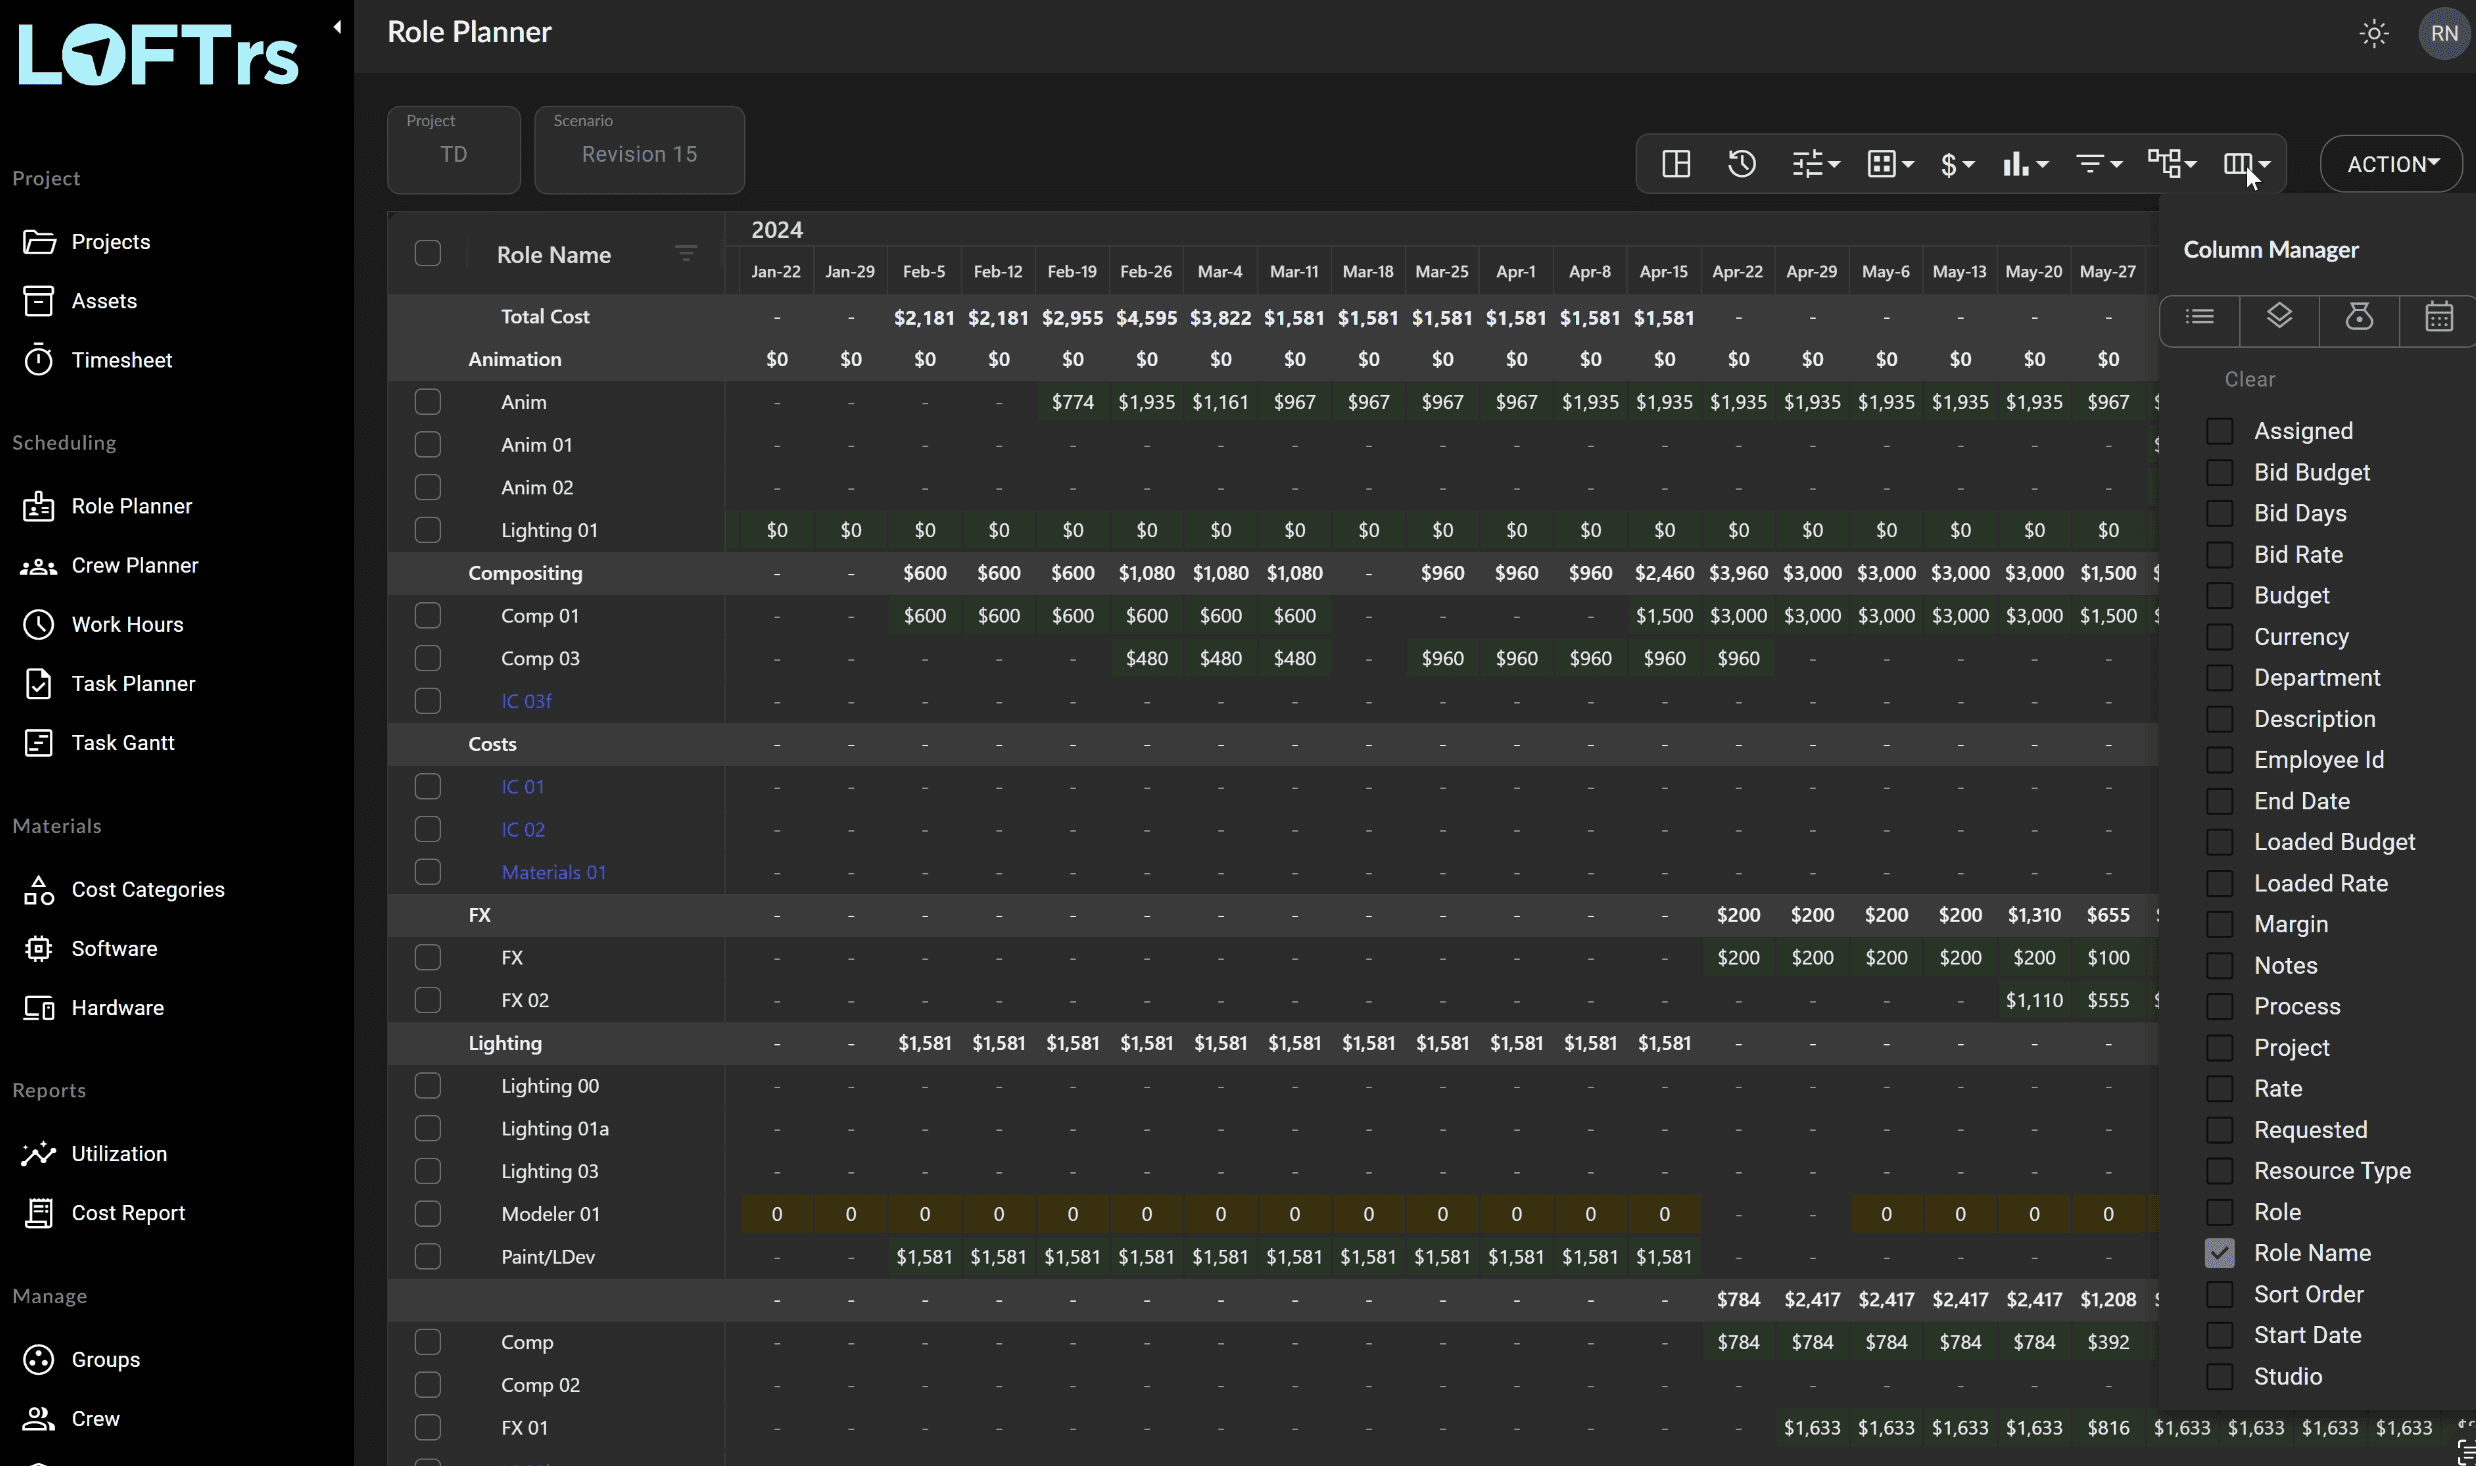Open the dollar currency dropdown
The height and width of the screenshot is (1466, 2476).
[1956, 164]
